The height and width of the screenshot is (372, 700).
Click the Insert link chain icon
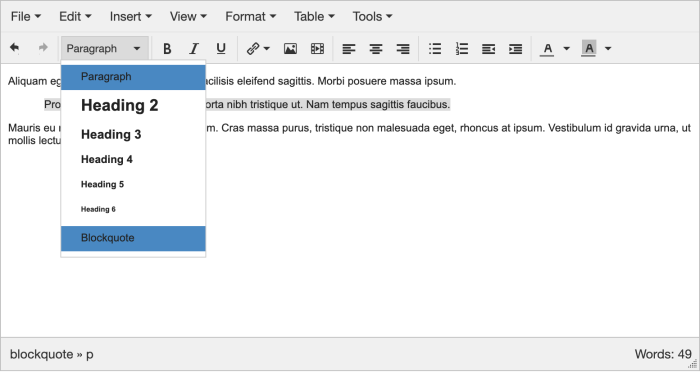(x=253, y=48)
